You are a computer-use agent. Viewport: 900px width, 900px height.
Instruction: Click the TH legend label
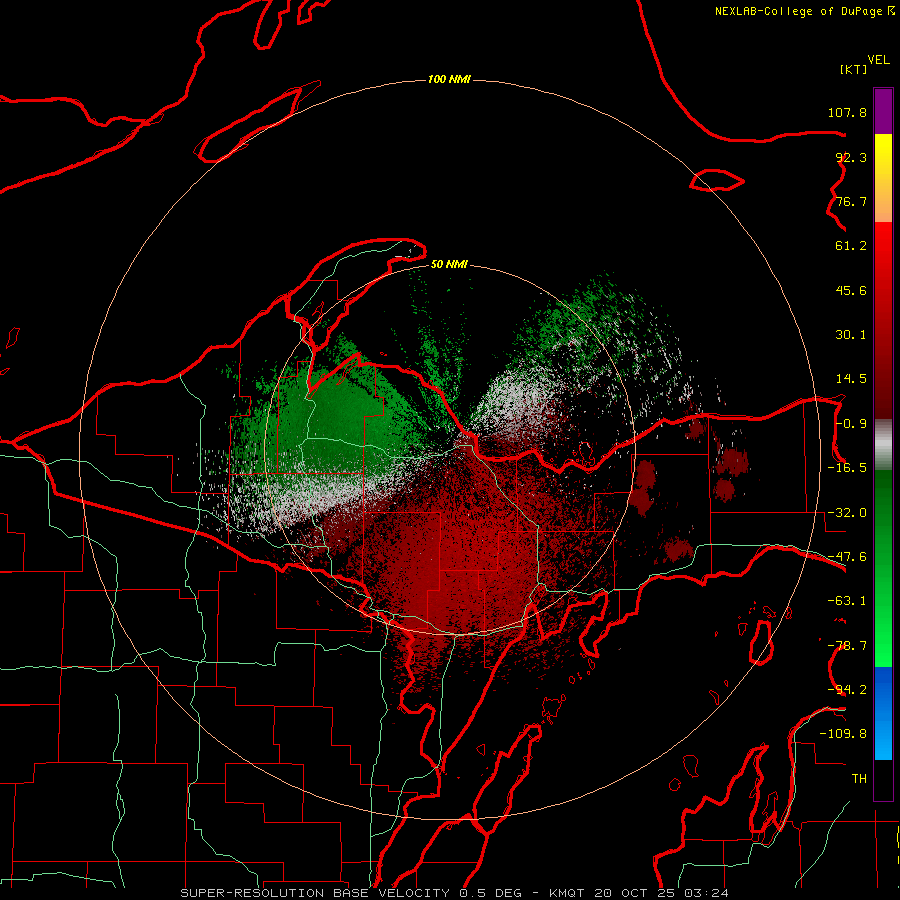coord(859,779)
